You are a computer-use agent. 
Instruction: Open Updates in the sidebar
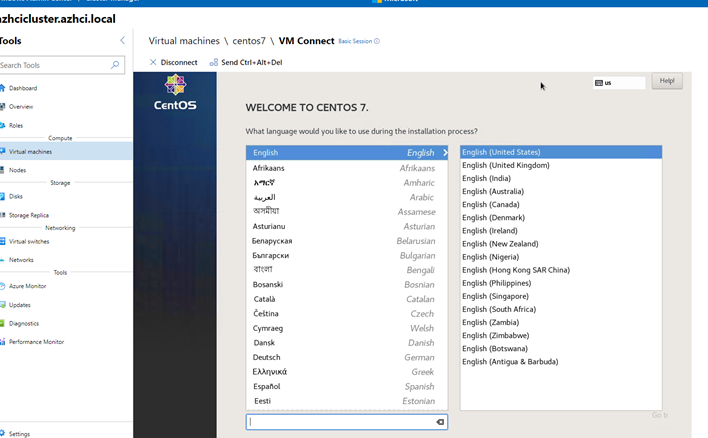20,305
